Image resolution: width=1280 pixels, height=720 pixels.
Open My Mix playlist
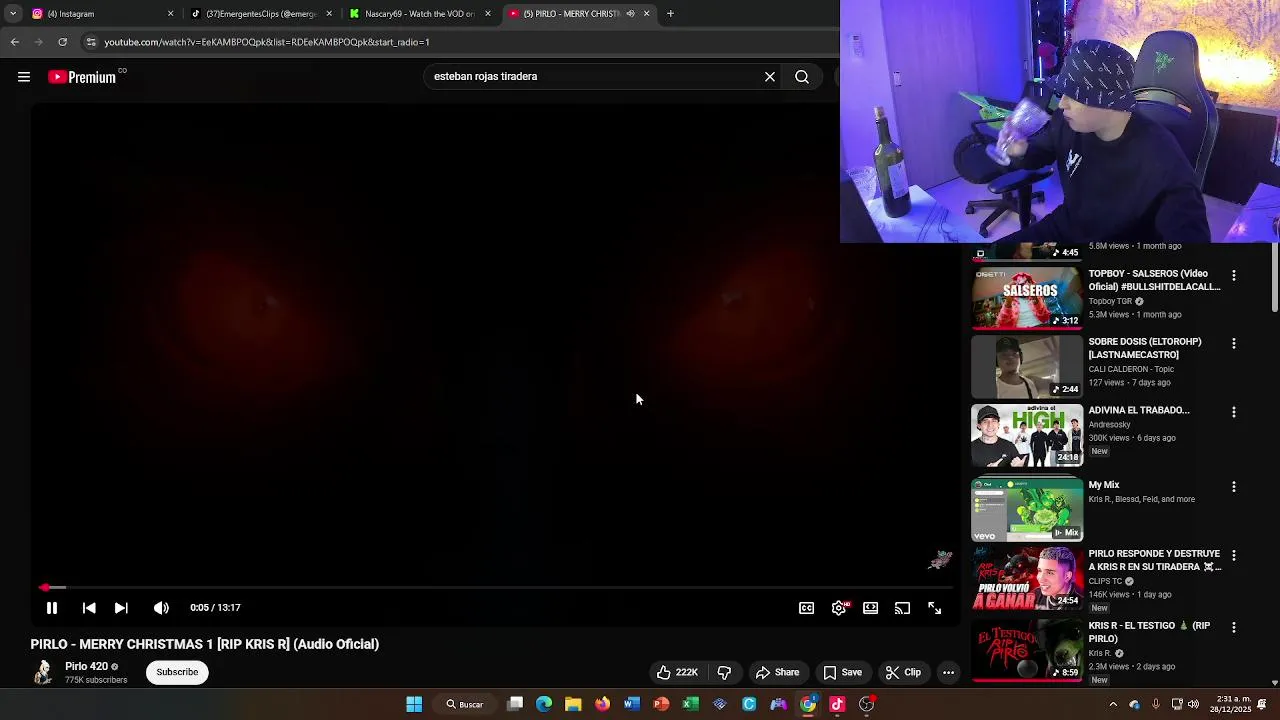click(x=1027, y=510)
